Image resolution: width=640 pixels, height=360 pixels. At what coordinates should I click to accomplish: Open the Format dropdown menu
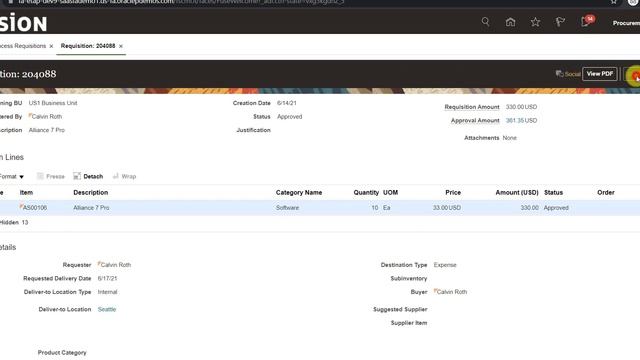click(x=12, y=176)
